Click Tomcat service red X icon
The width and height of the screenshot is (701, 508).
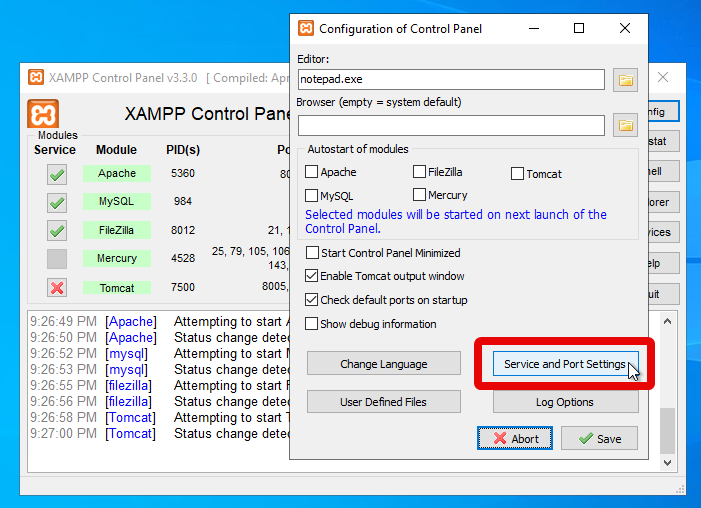[57, 288]
